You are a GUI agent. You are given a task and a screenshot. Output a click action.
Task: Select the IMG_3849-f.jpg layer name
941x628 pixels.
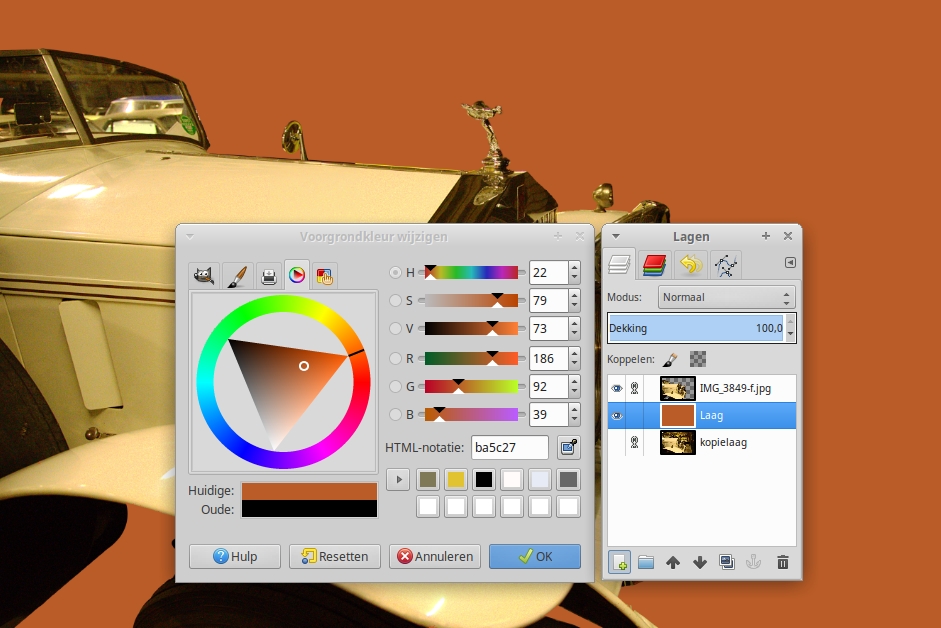coord(735,388)
